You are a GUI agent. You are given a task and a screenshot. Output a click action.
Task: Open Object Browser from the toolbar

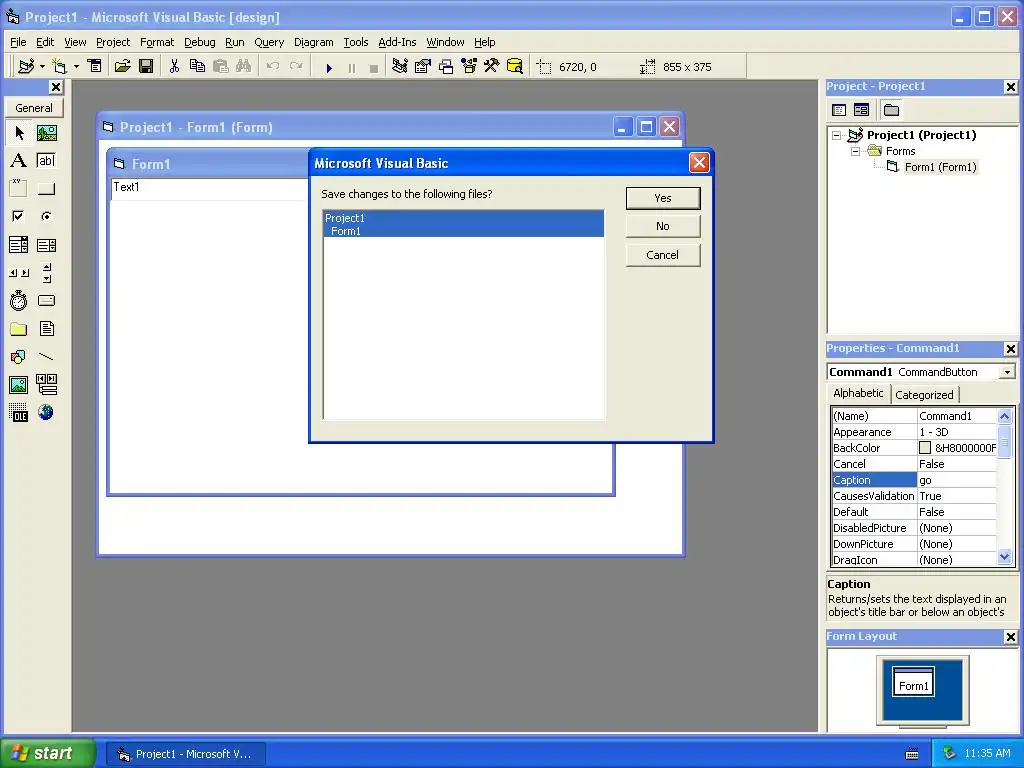coord(469,67)
